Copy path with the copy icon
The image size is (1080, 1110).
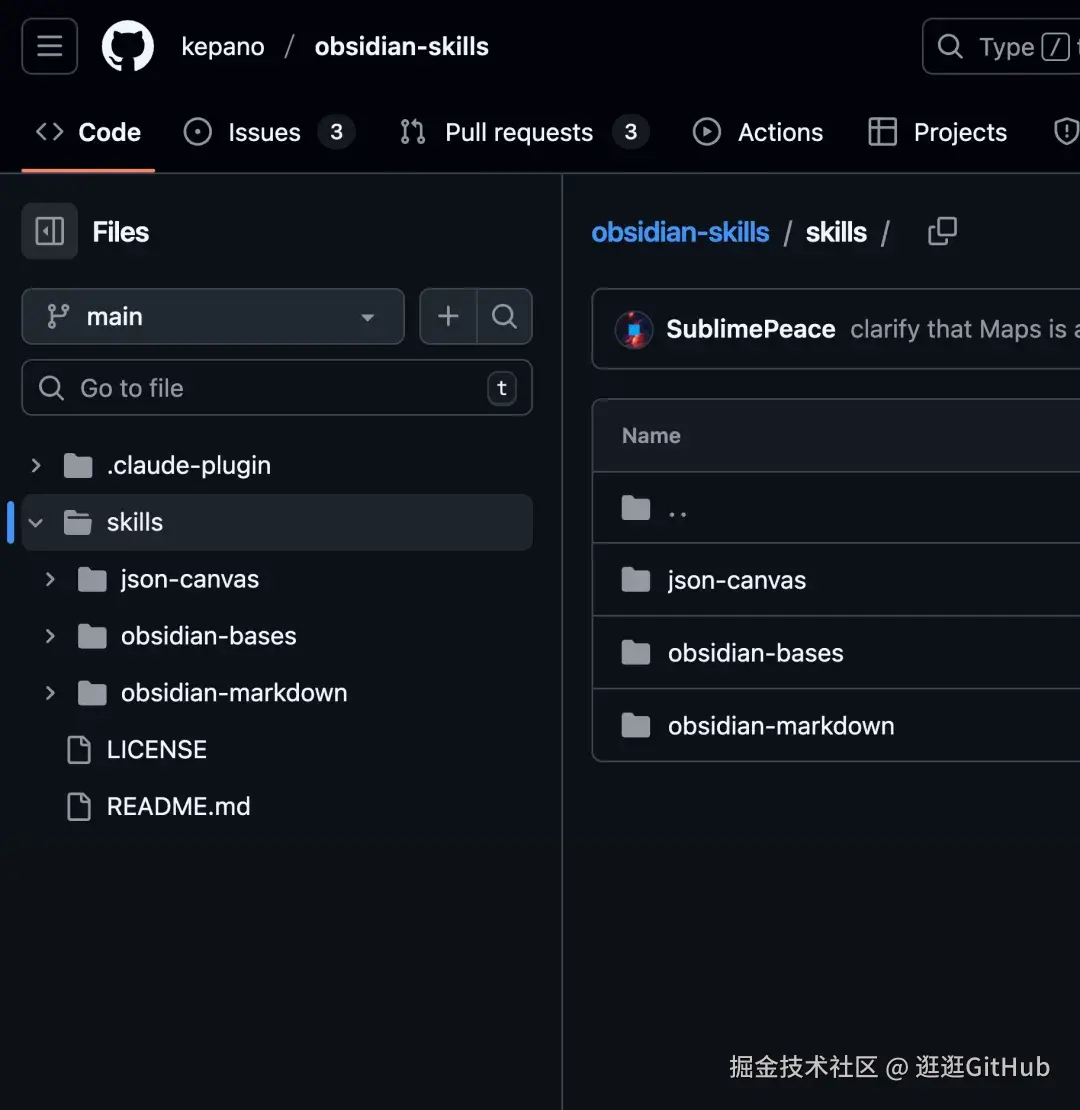[942, 231]
